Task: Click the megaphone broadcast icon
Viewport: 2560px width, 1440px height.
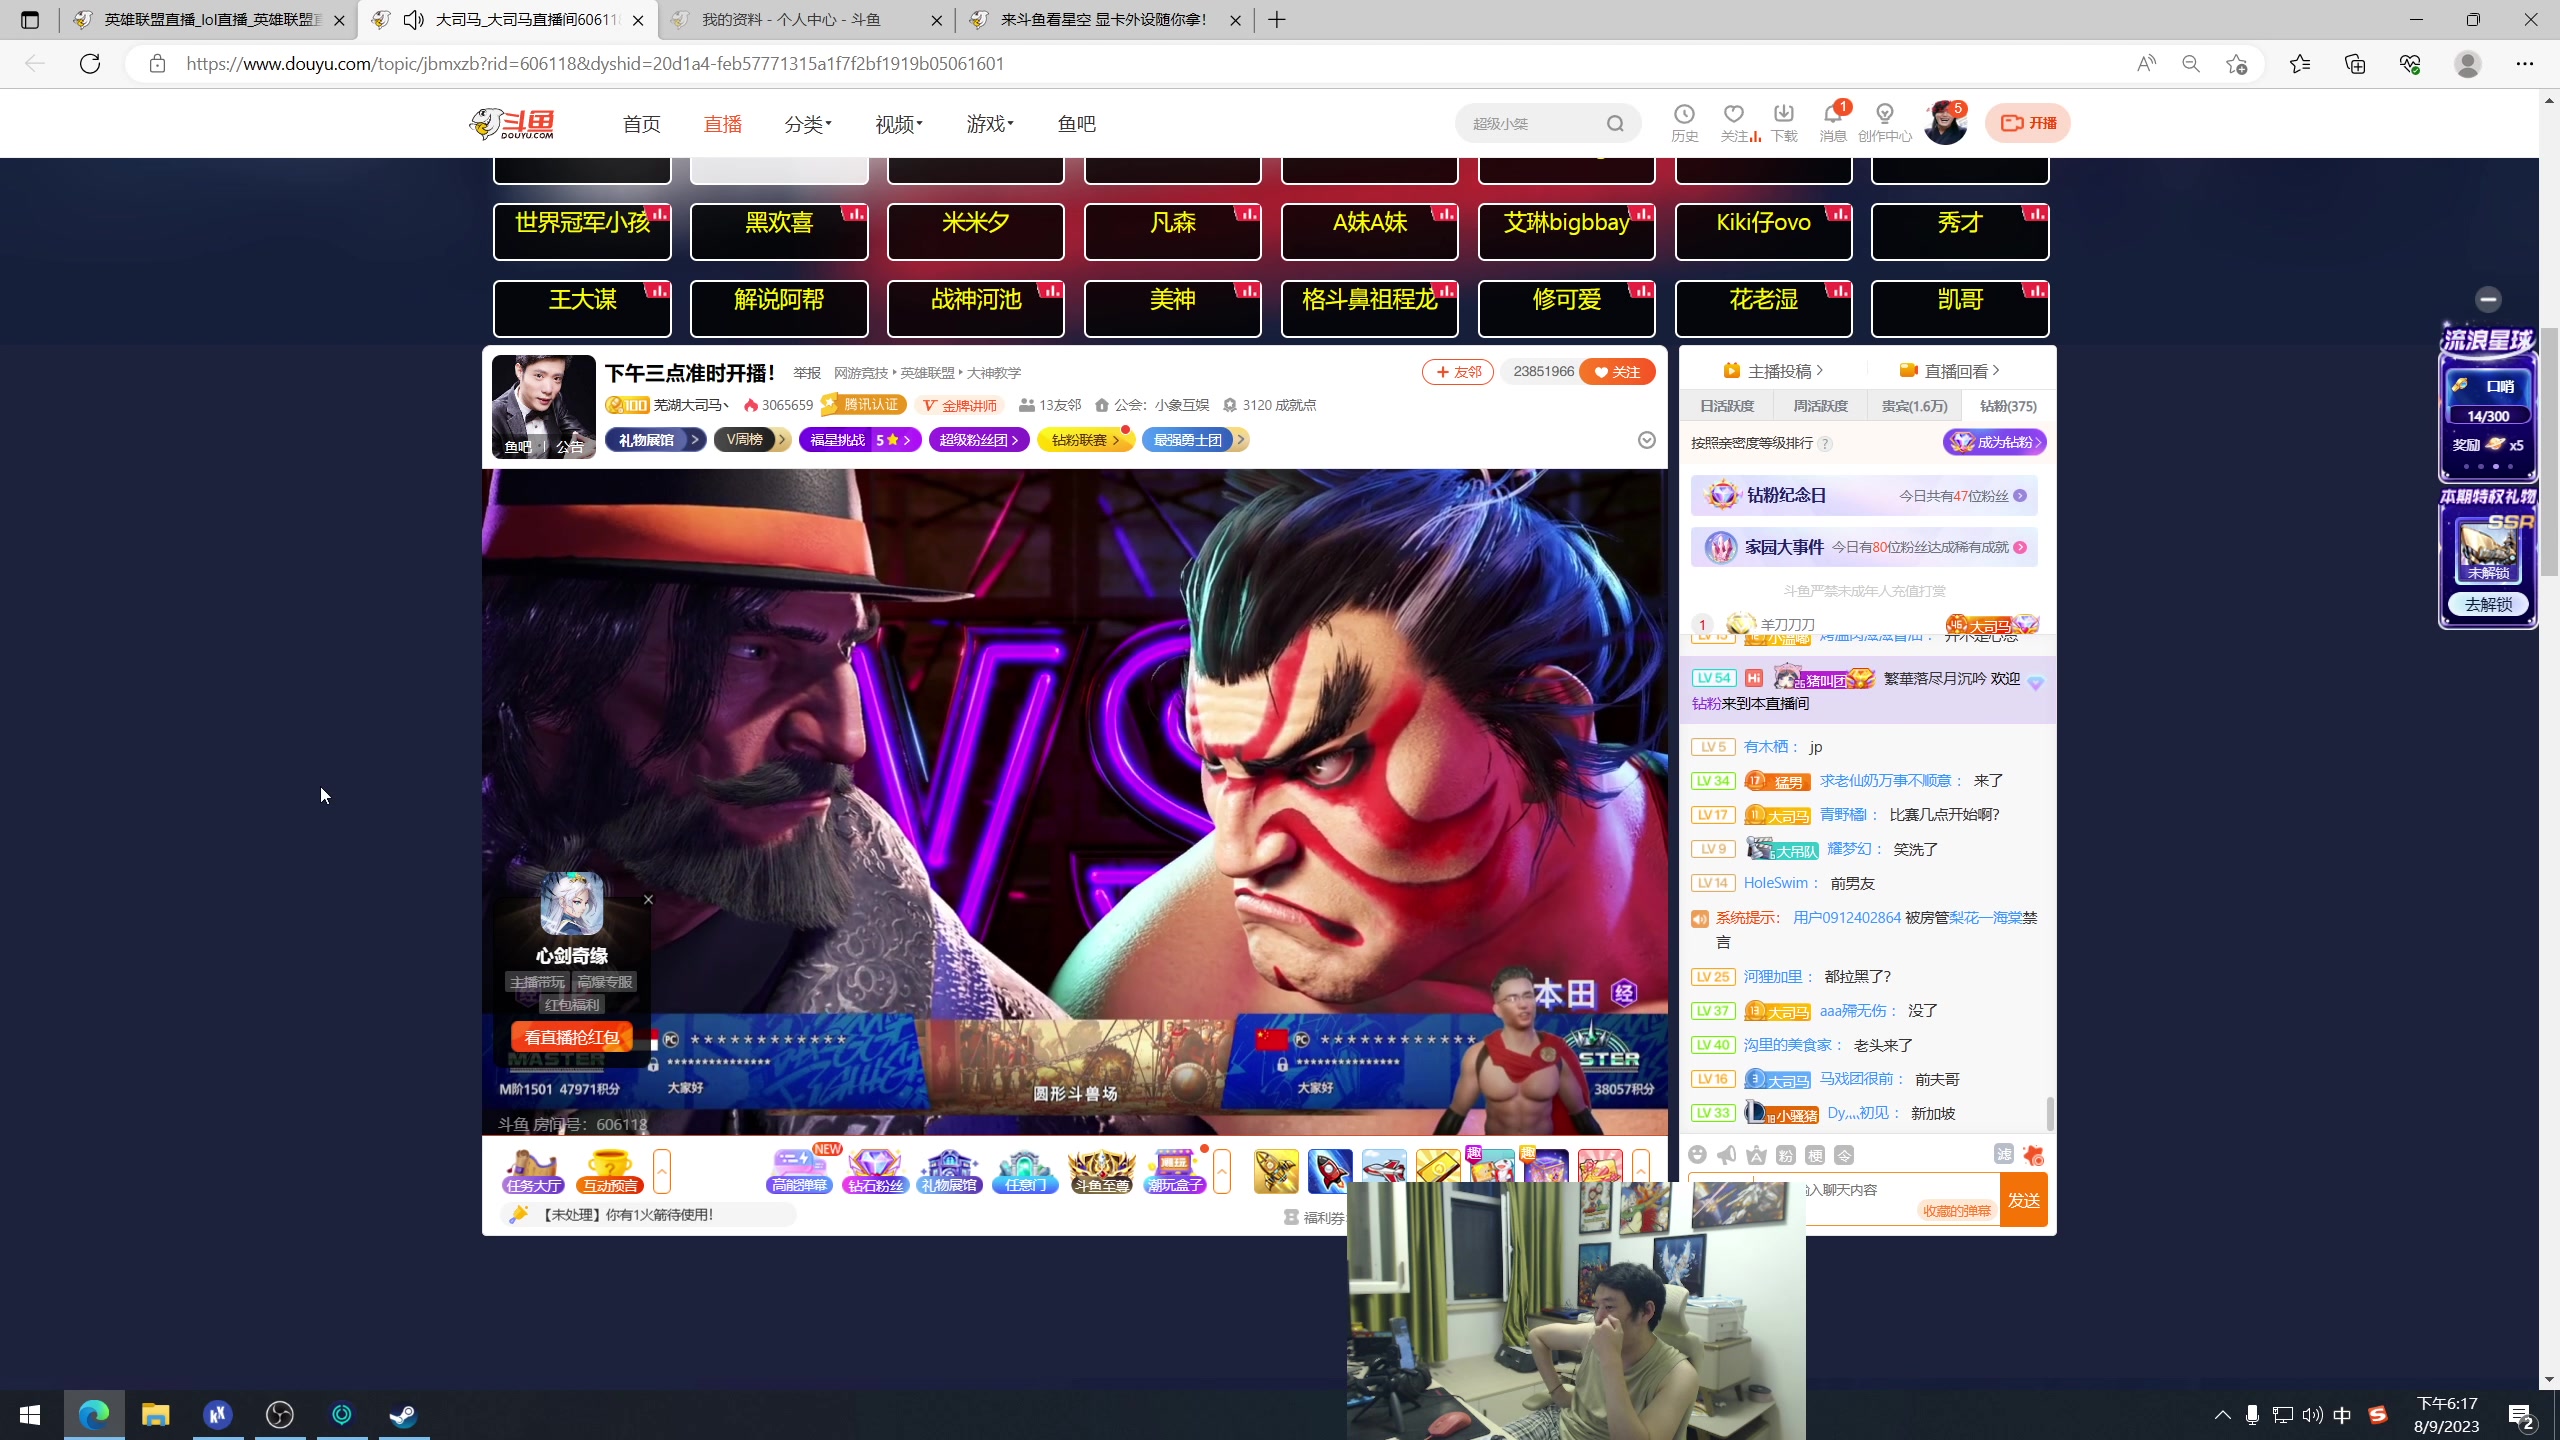Action: point(1727,1155)
